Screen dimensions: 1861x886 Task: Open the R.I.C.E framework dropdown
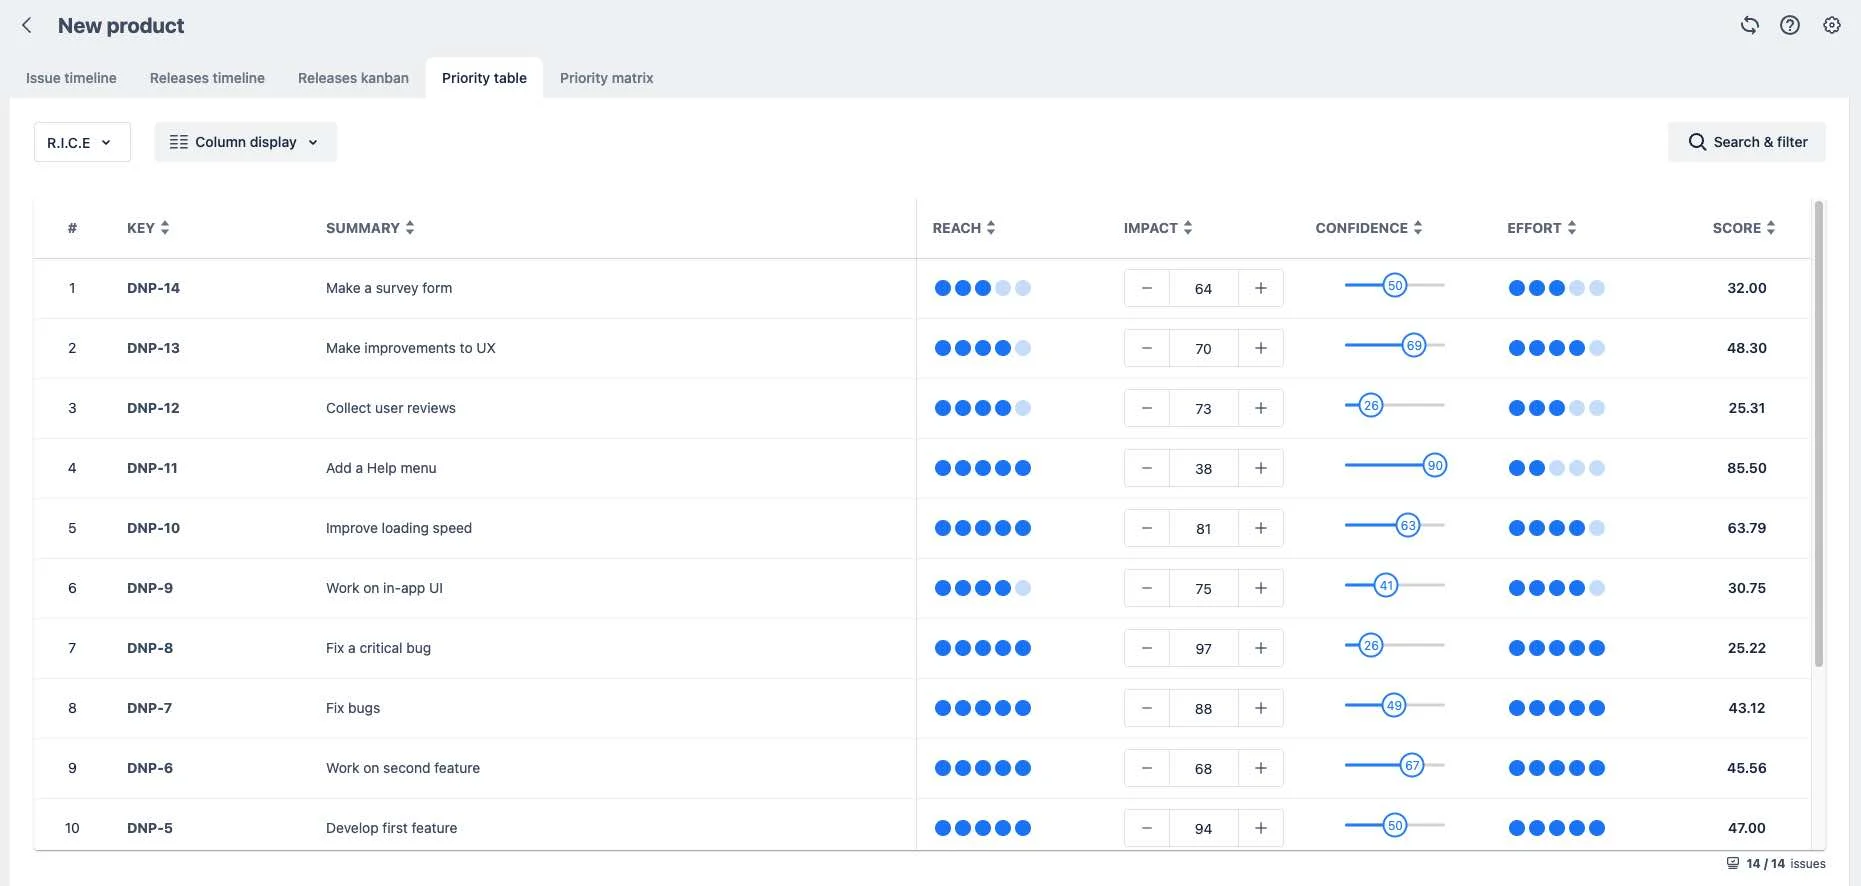82,142
